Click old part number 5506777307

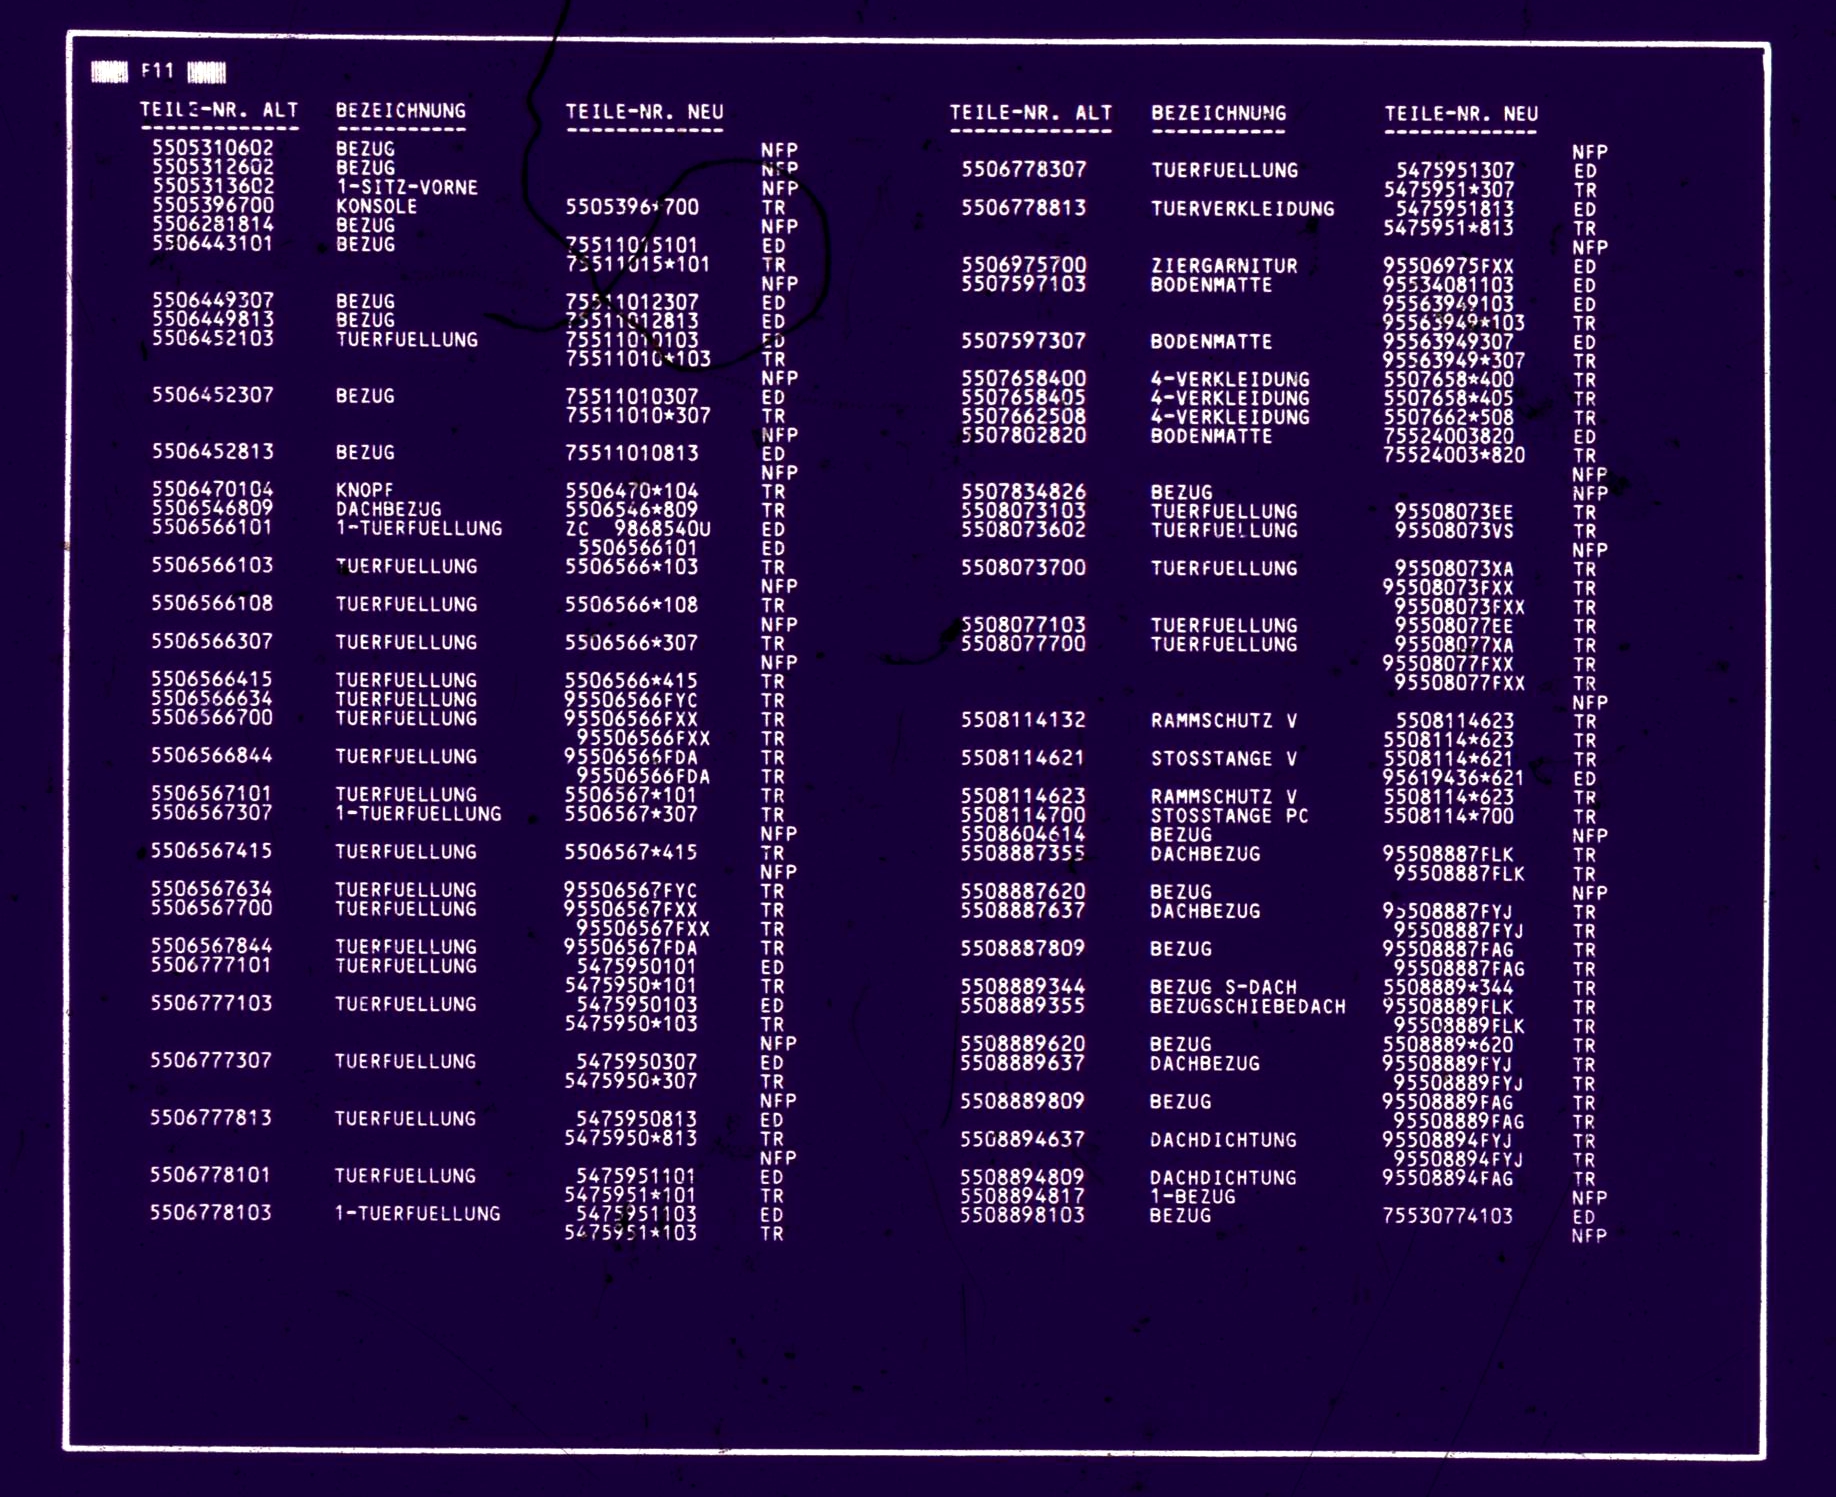[211, 1060]
